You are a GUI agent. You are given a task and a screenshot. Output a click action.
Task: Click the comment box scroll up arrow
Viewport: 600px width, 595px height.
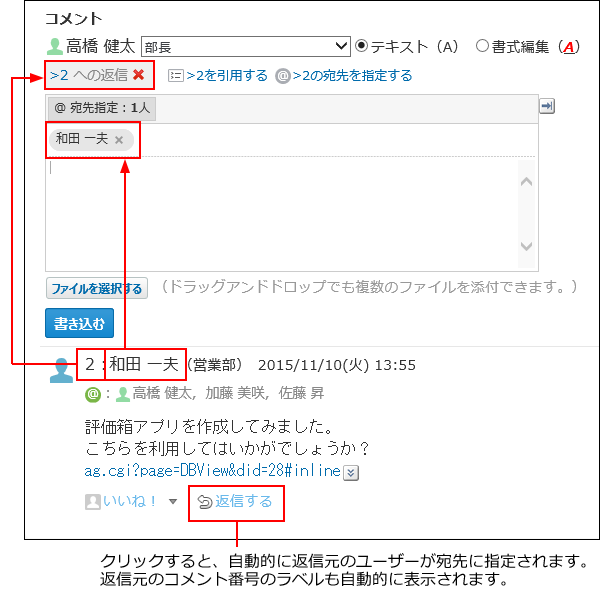tap(527, 181)
